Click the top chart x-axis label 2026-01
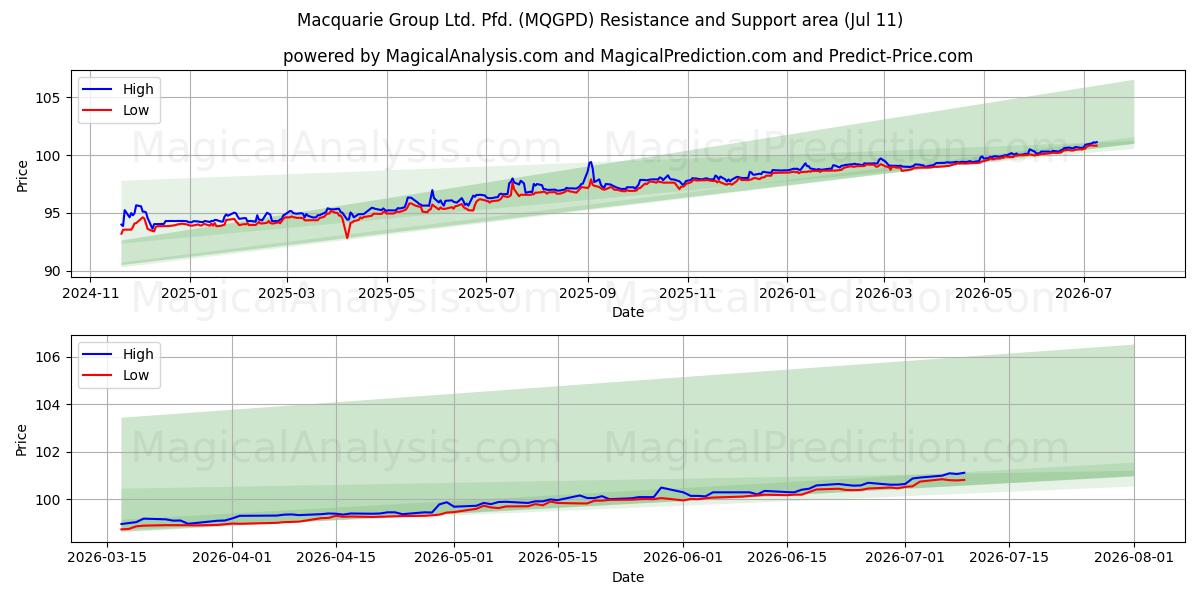This screenshot has height=600, width=1200. tap(787, 294)
